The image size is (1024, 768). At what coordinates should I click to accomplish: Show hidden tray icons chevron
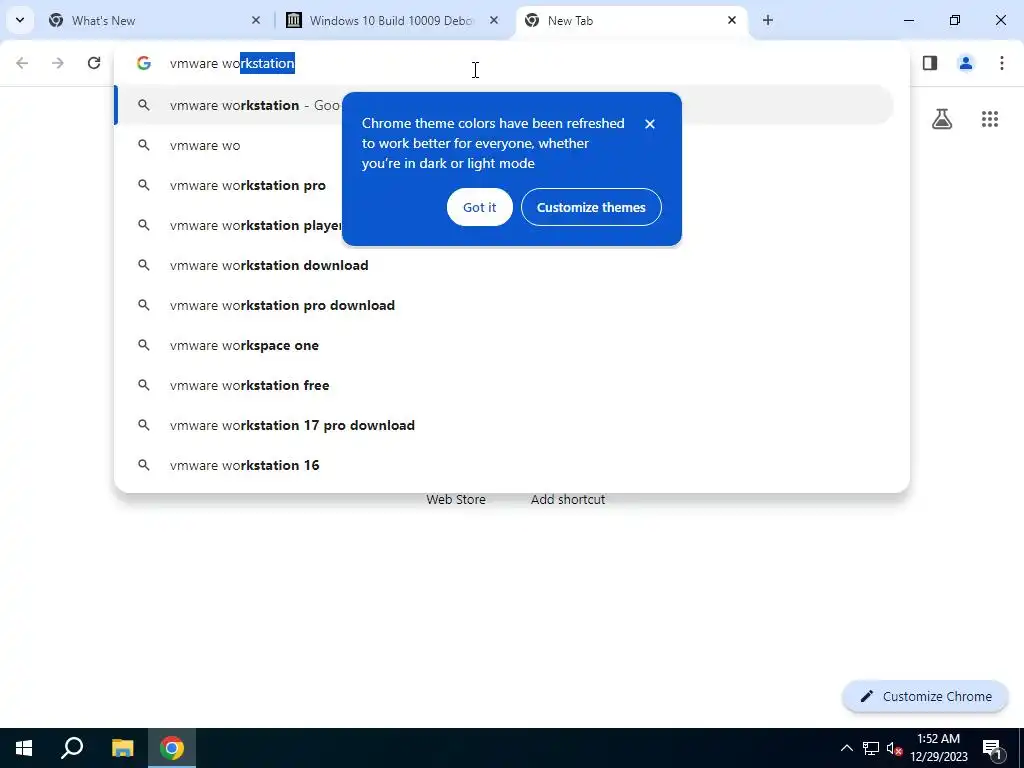(846, 748)
